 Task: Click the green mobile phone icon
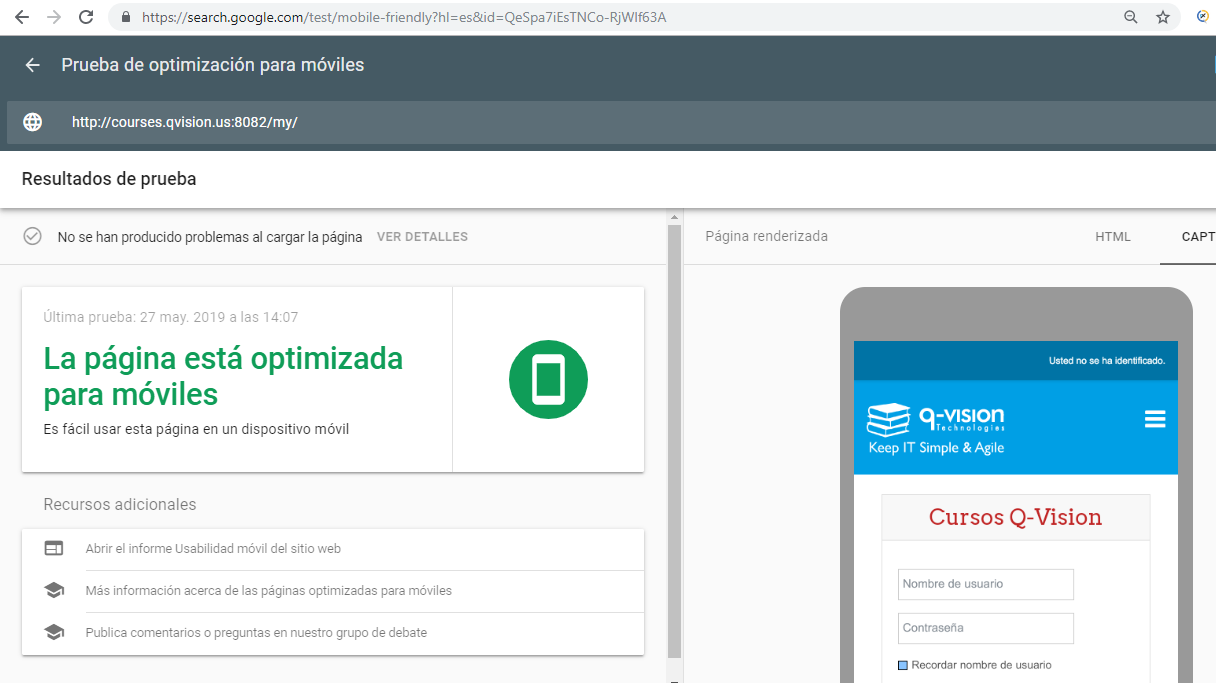point(548,380)
